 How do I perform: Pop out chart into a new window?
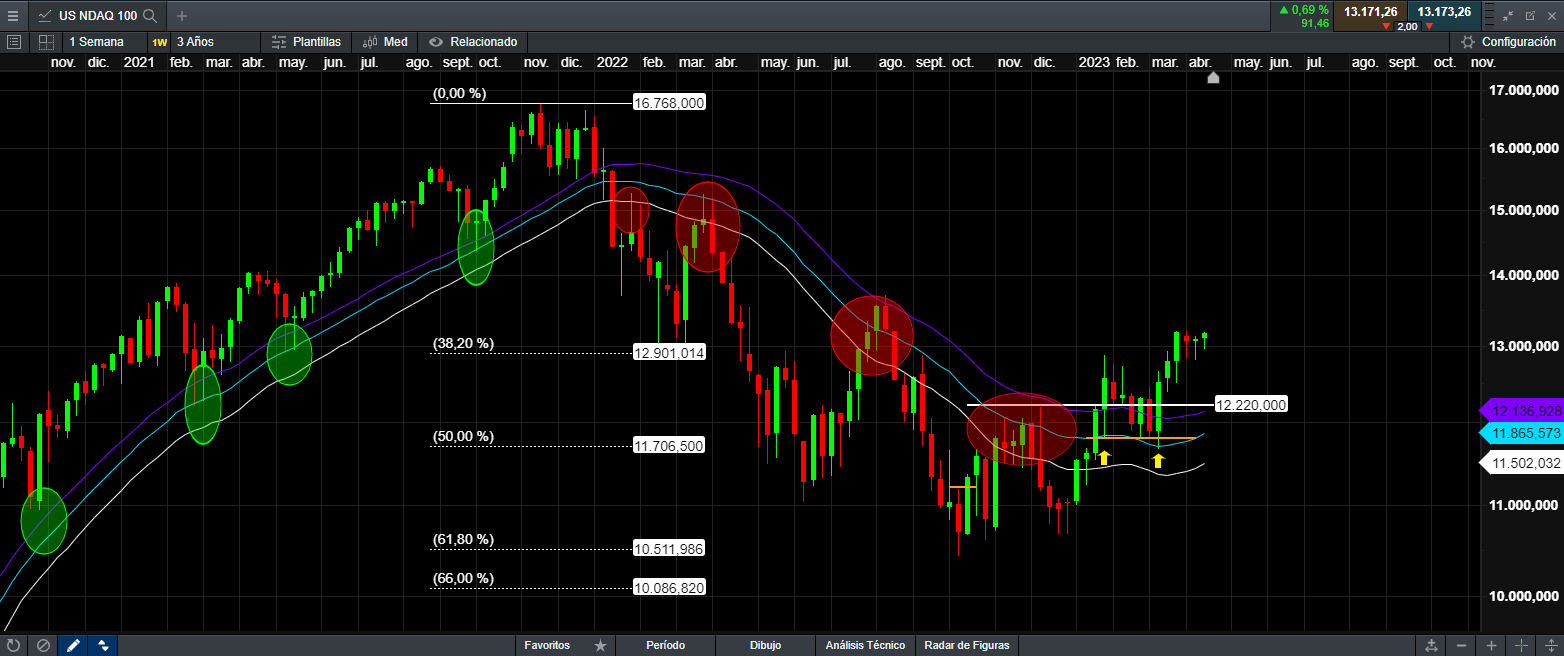click(1530, 15)
